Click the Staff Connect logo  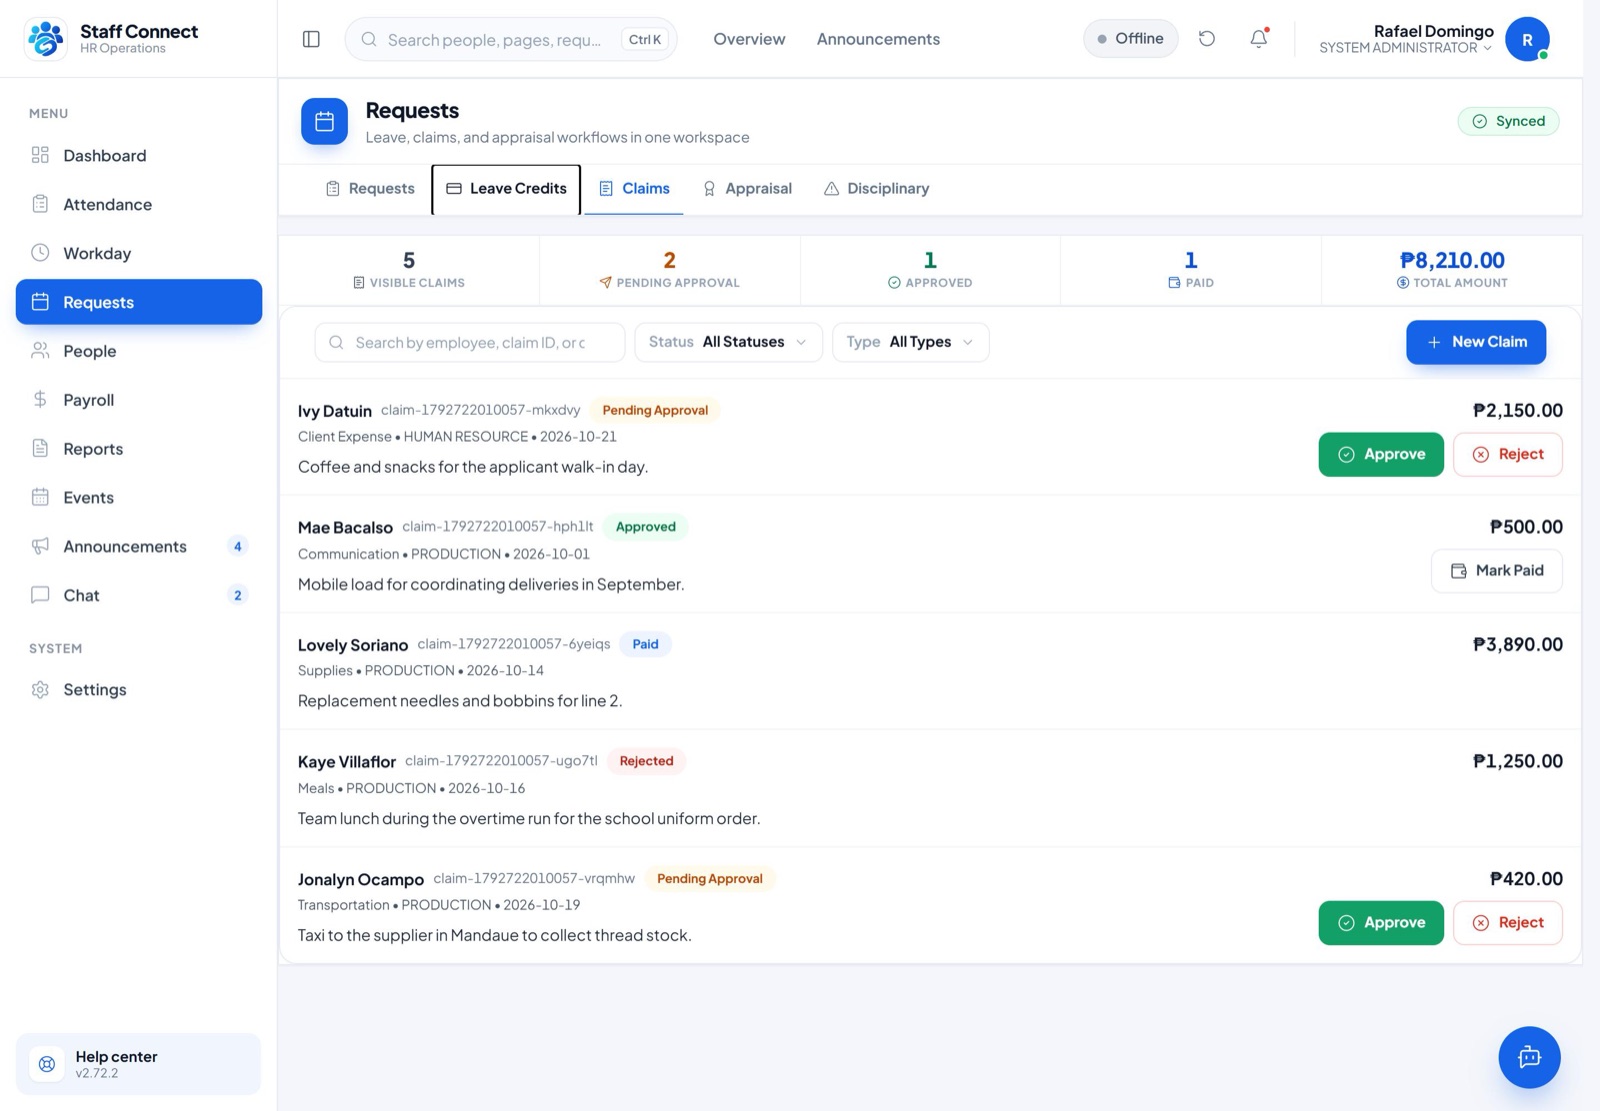(x=45, y=39)
